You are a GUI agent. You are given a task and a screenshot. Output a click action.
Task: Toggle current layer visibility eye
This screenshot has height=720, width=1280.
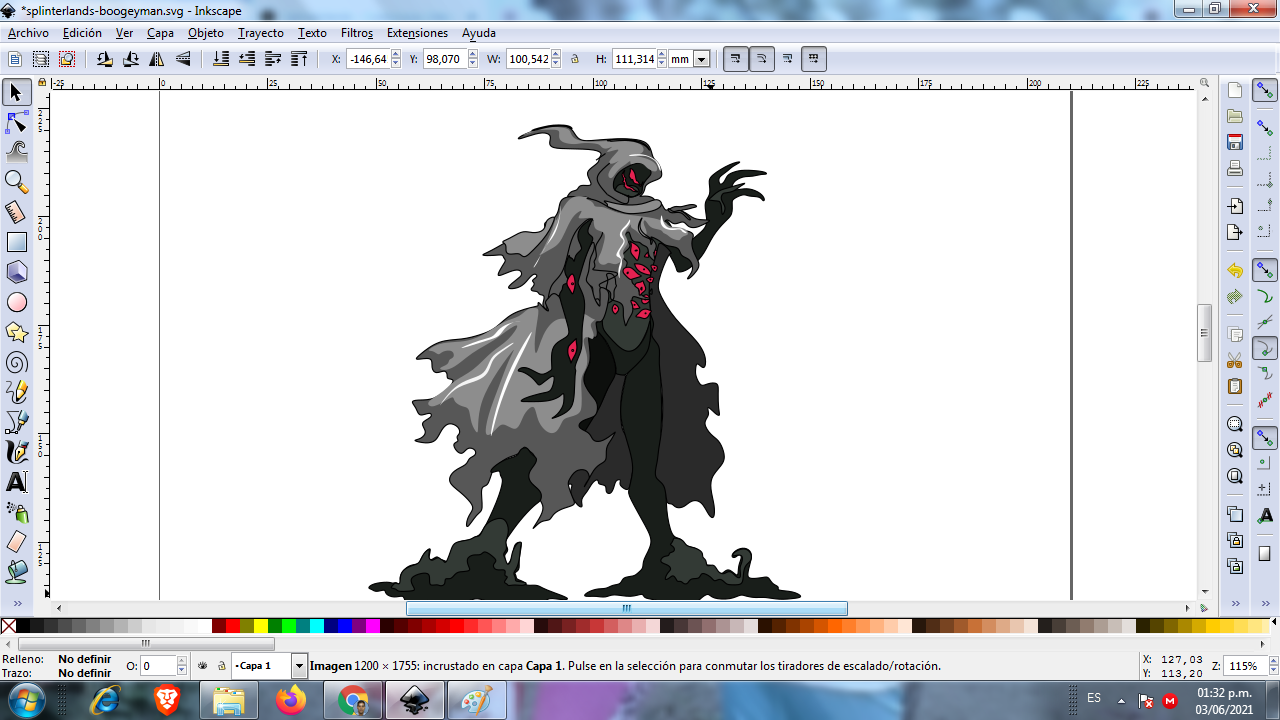pyautogui.click(x=203, y=665)
